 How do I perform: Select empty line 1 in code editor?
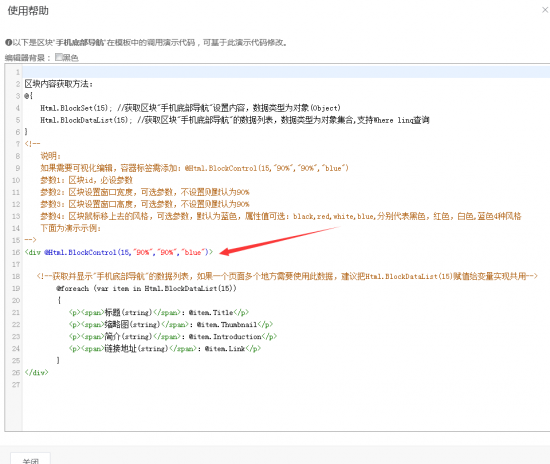pyautogui.click(x=286, y=72)
